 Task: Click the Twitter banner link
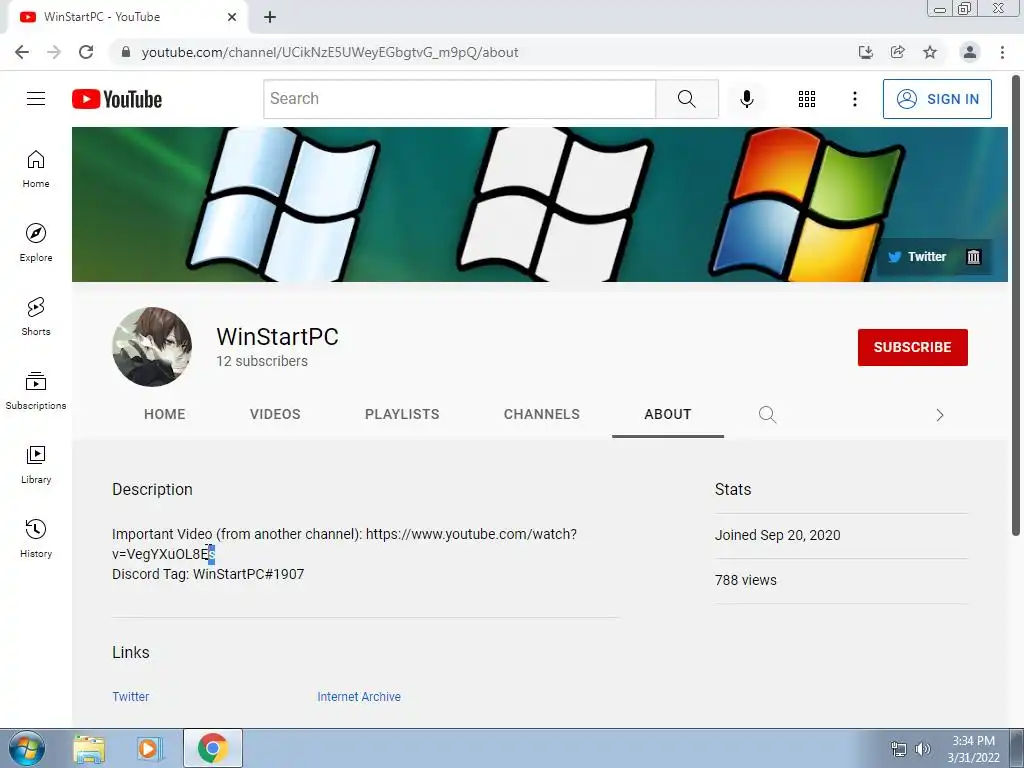[917, 257]
